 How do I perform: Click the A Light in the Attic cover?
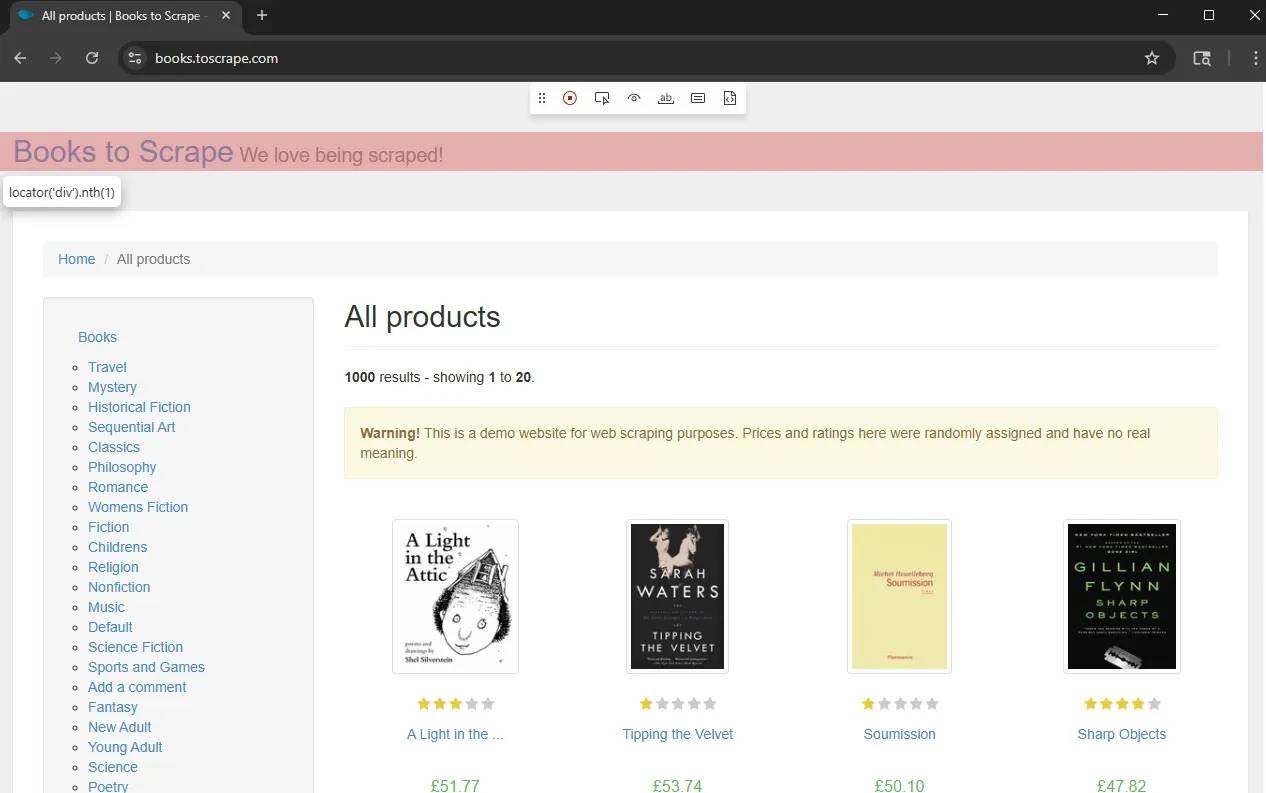(455, 596)
